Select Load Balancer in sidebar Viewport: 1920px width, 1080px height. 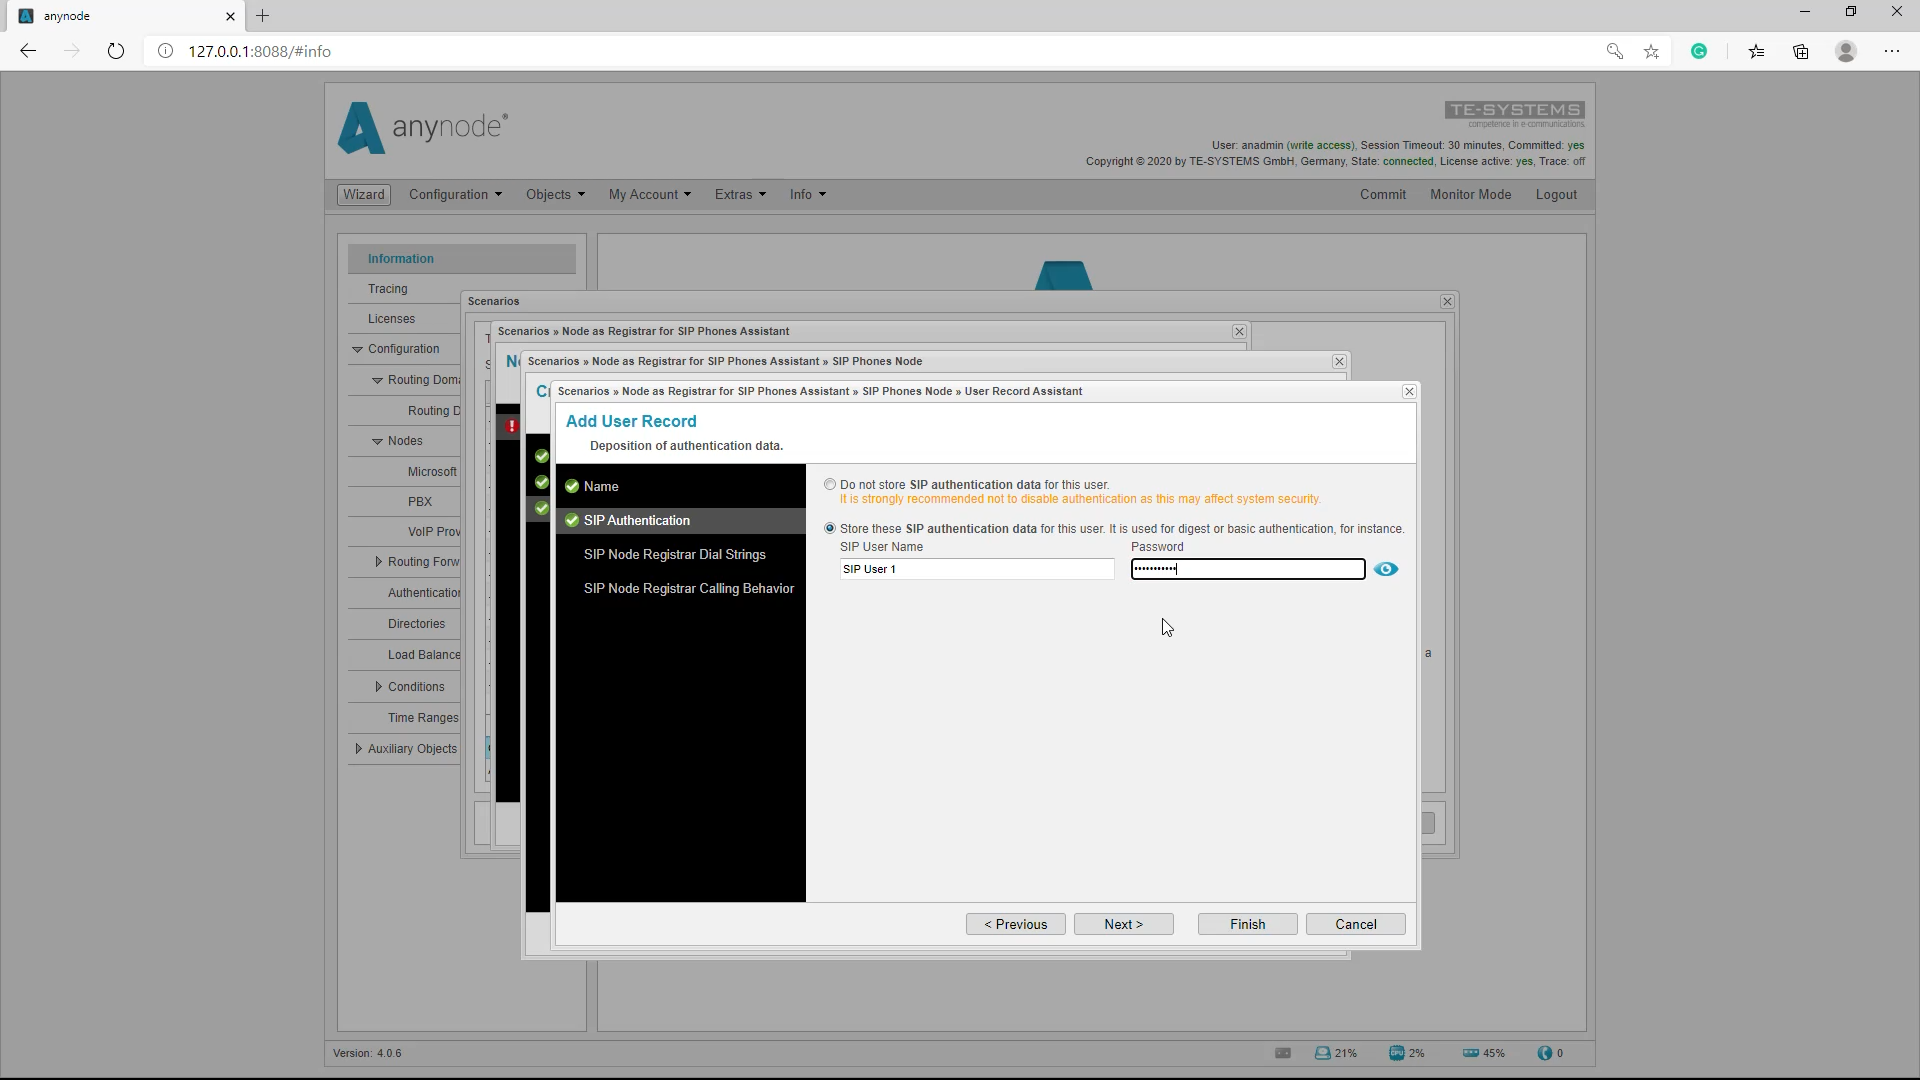pos(424,655)
